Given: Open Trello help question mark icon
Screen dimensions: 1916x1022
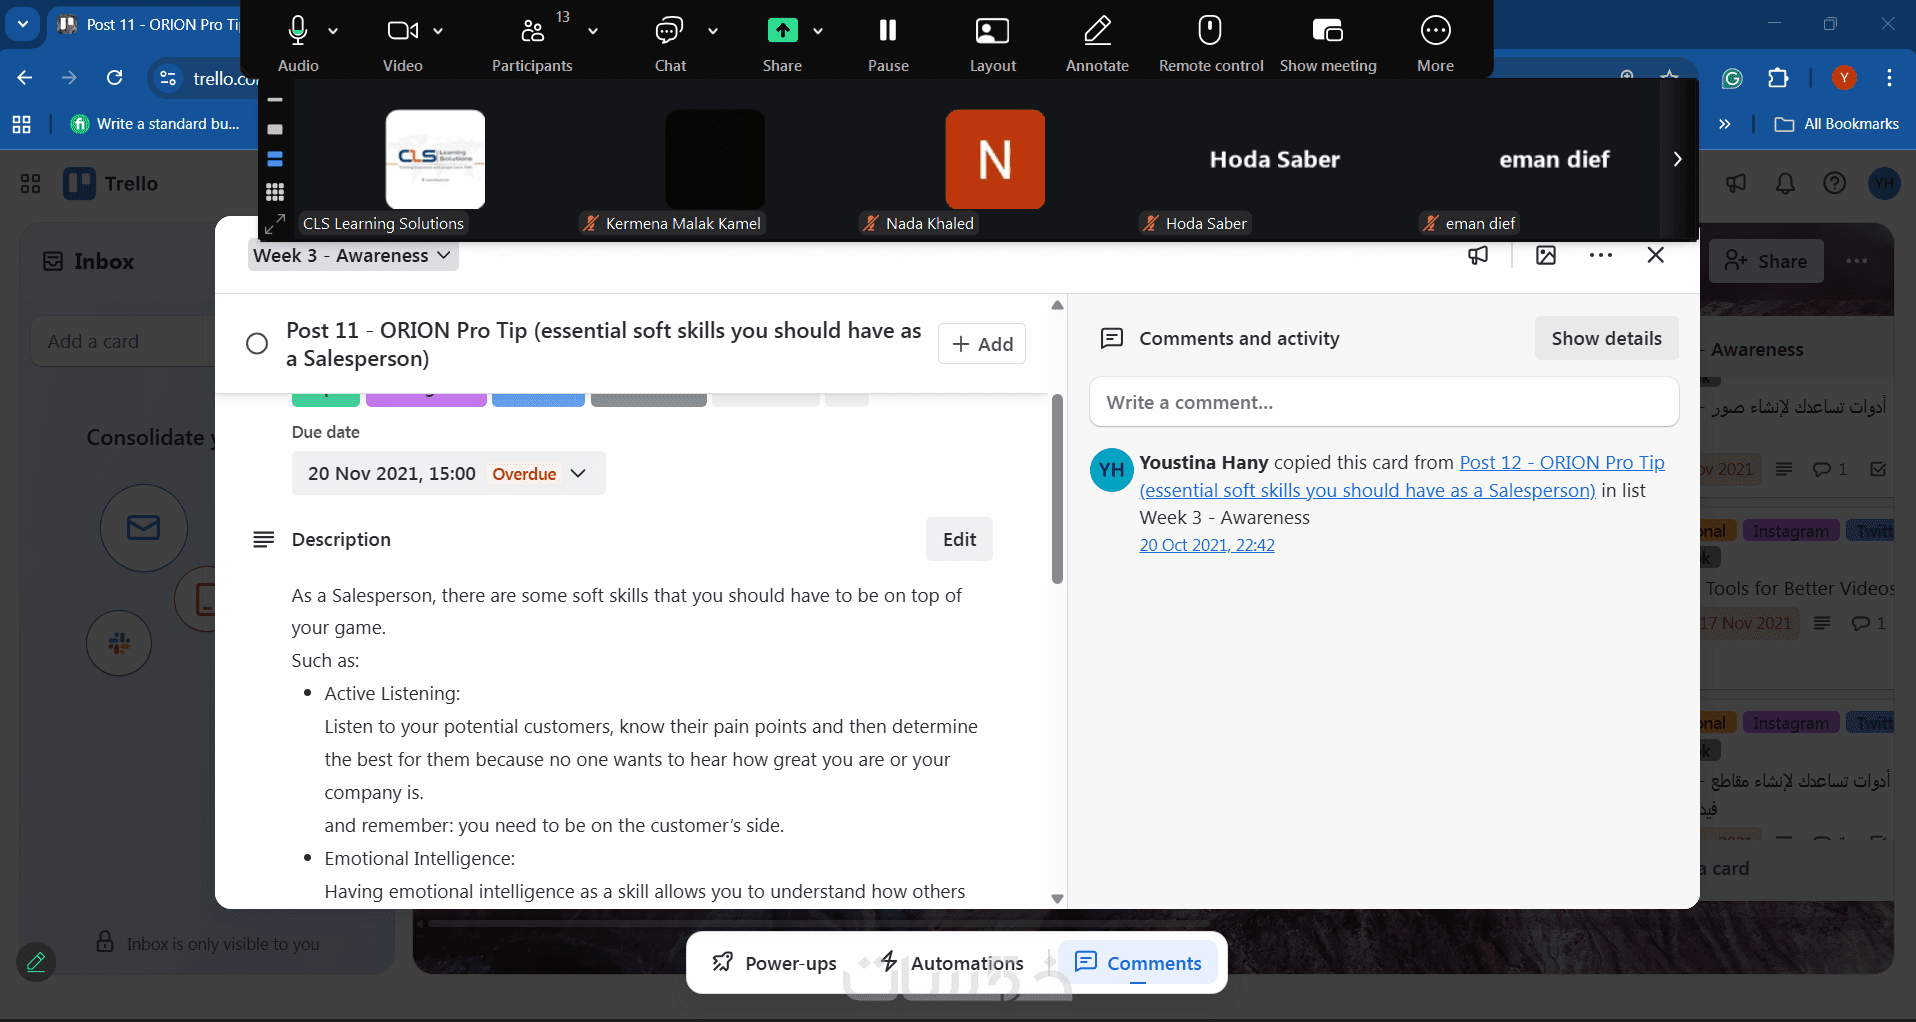Looking at the screenshot, I should (x=1834, y=184).
